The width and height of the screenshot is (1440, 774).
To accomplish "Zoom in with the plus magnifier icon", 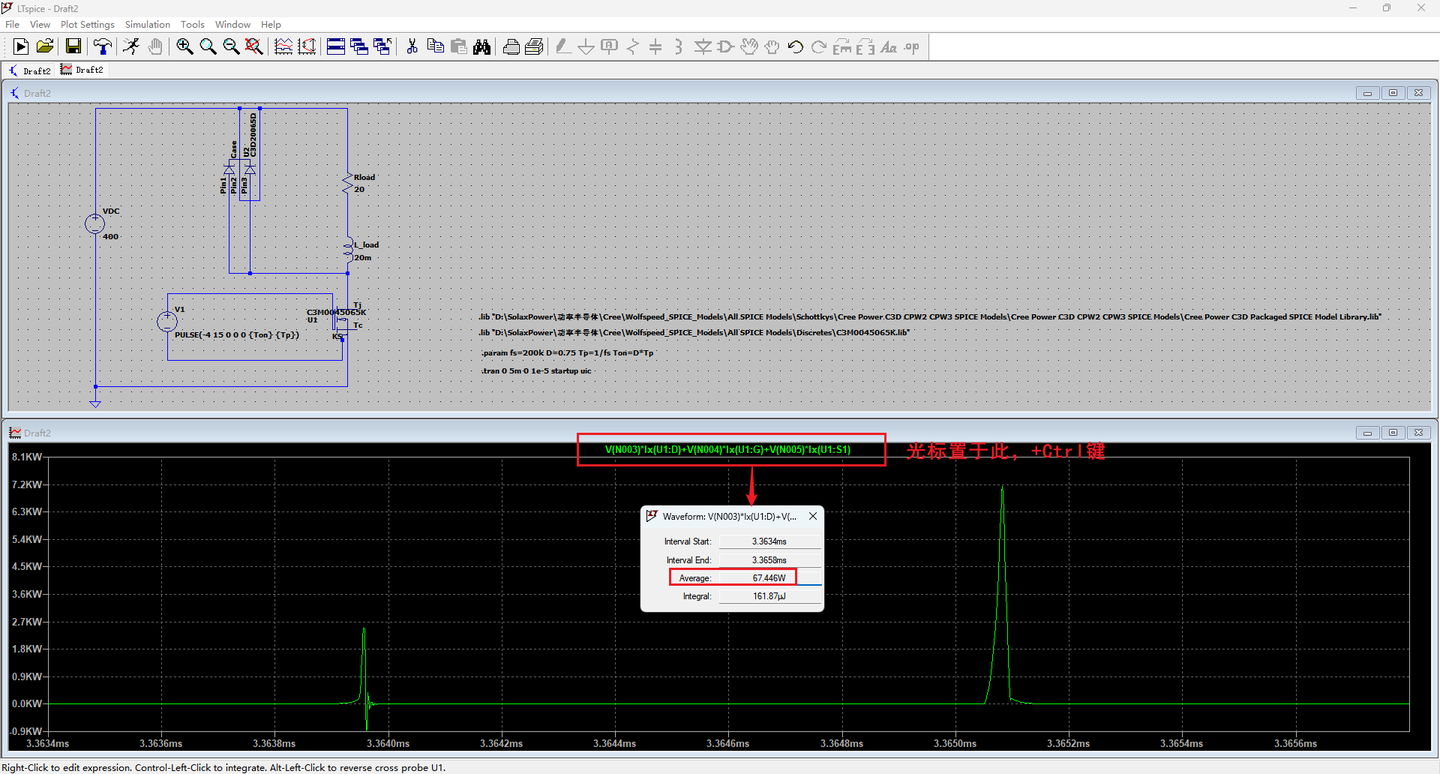I will (185, 46).
